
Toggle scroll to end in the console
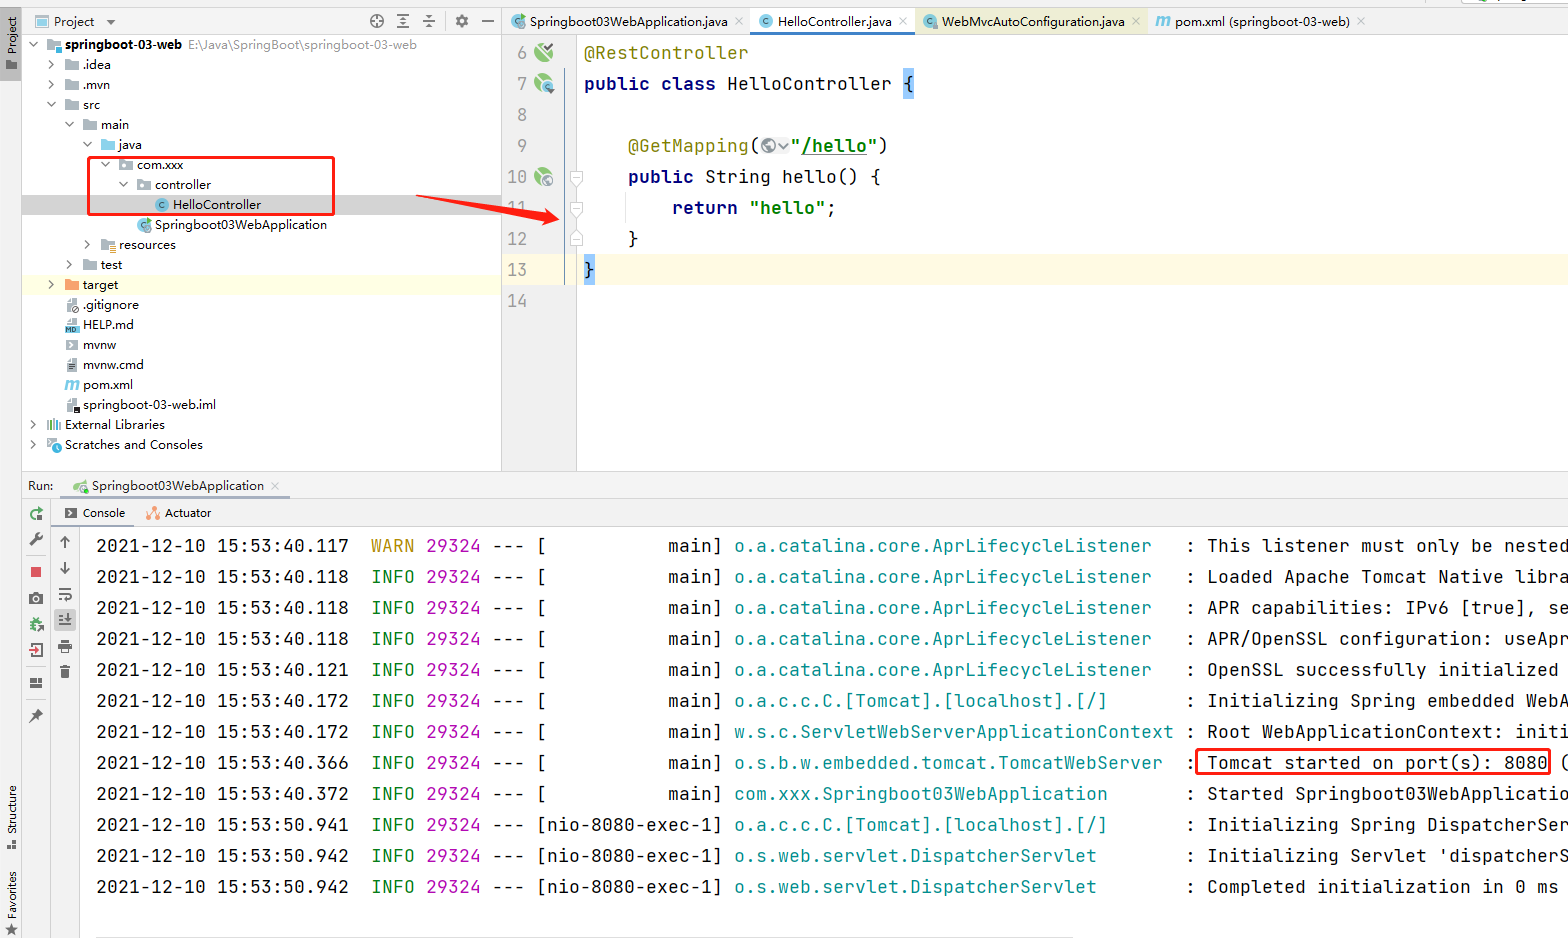click(x=65, y=620)
